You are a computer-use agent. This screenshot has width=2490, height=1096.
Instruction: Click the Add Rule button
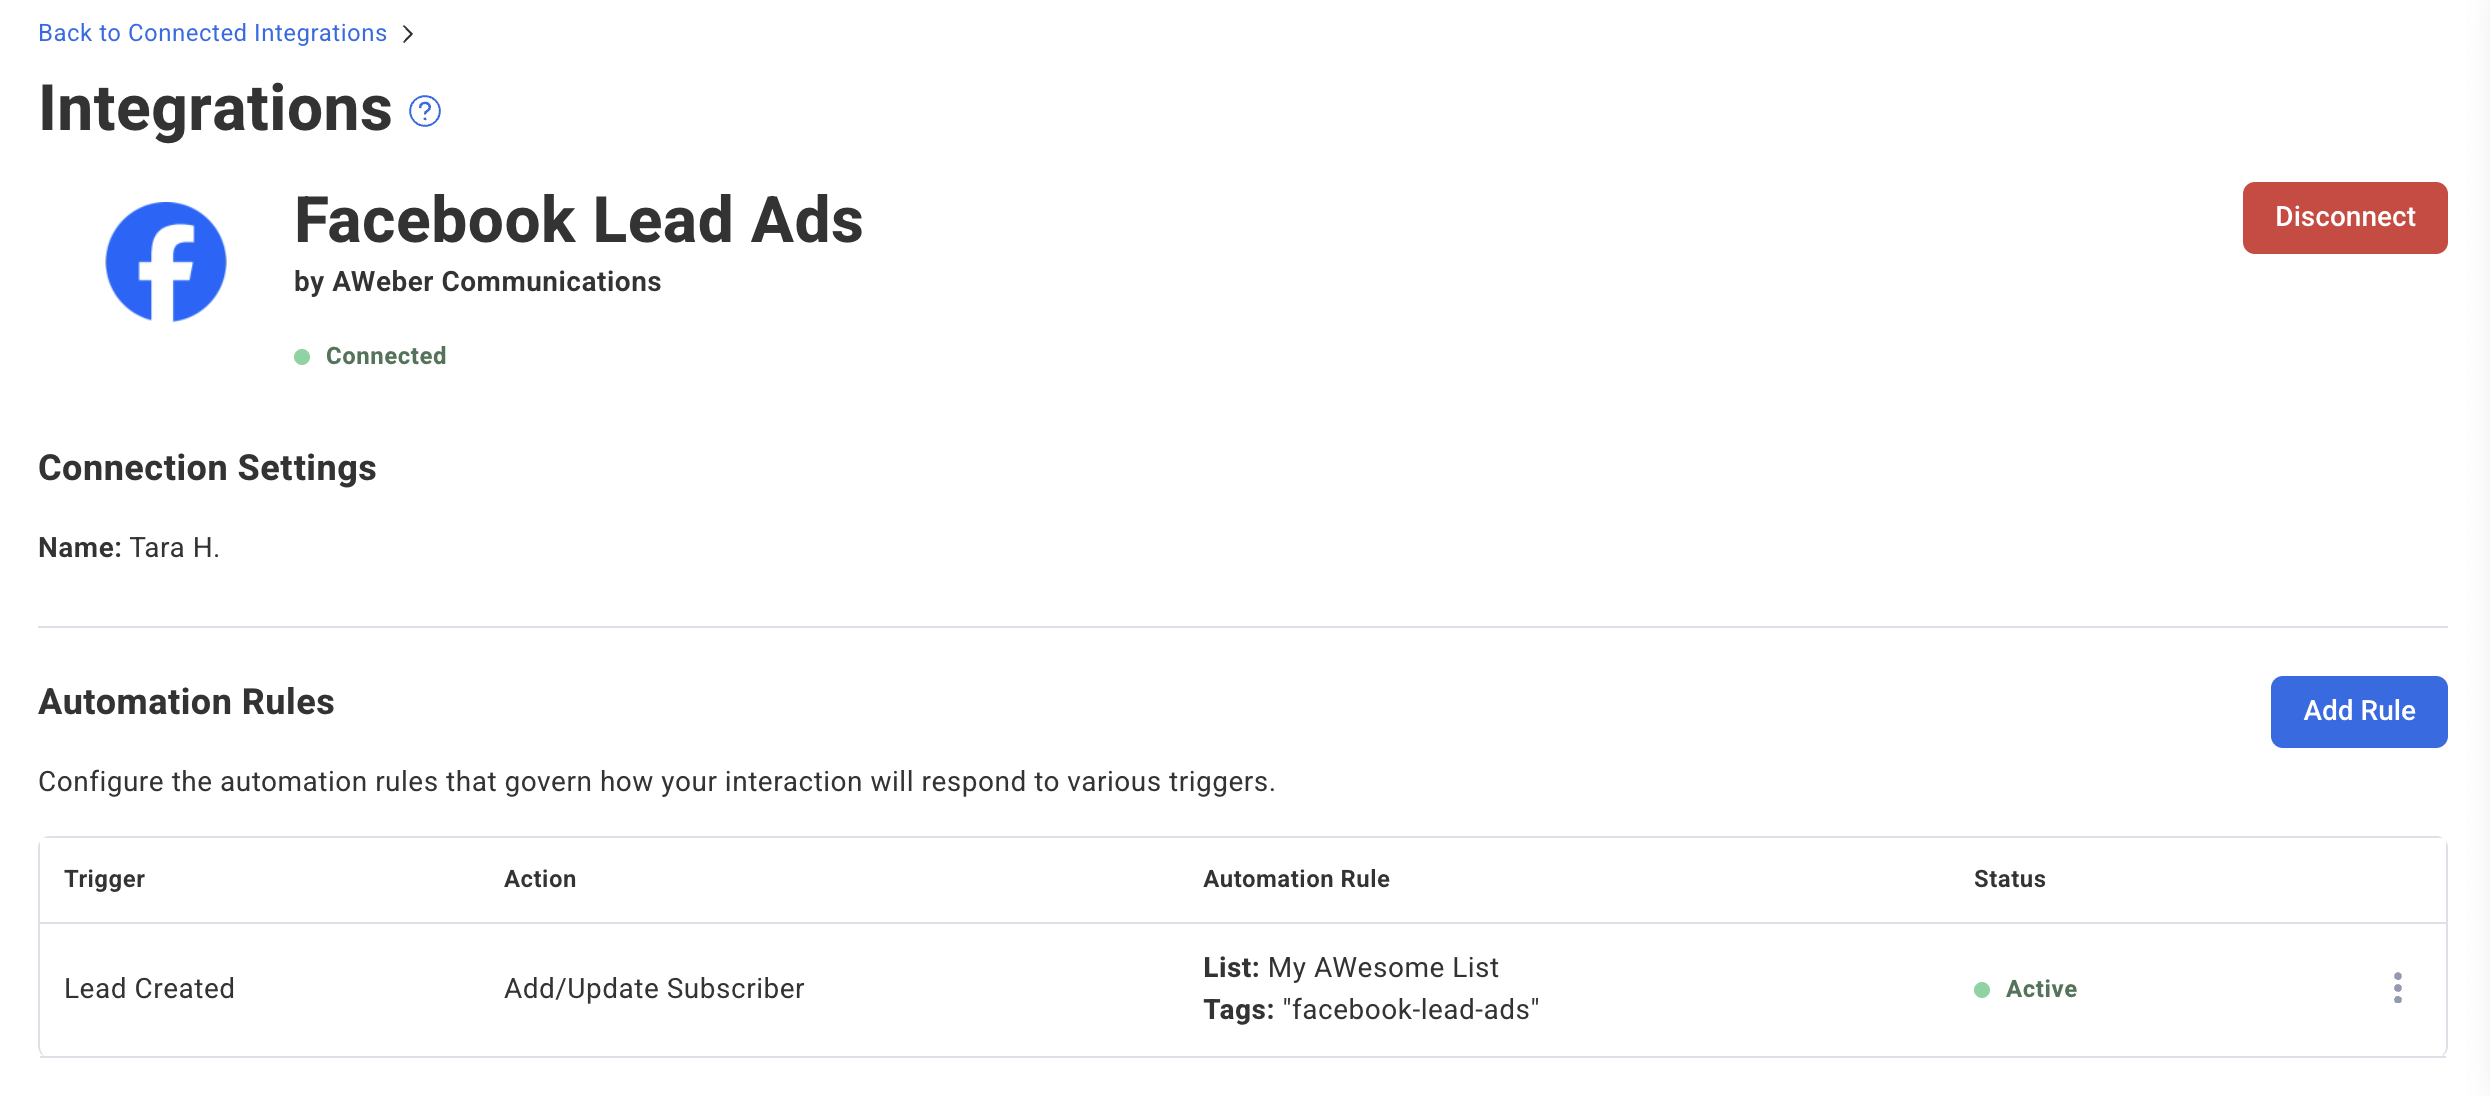coord(2358,711)
